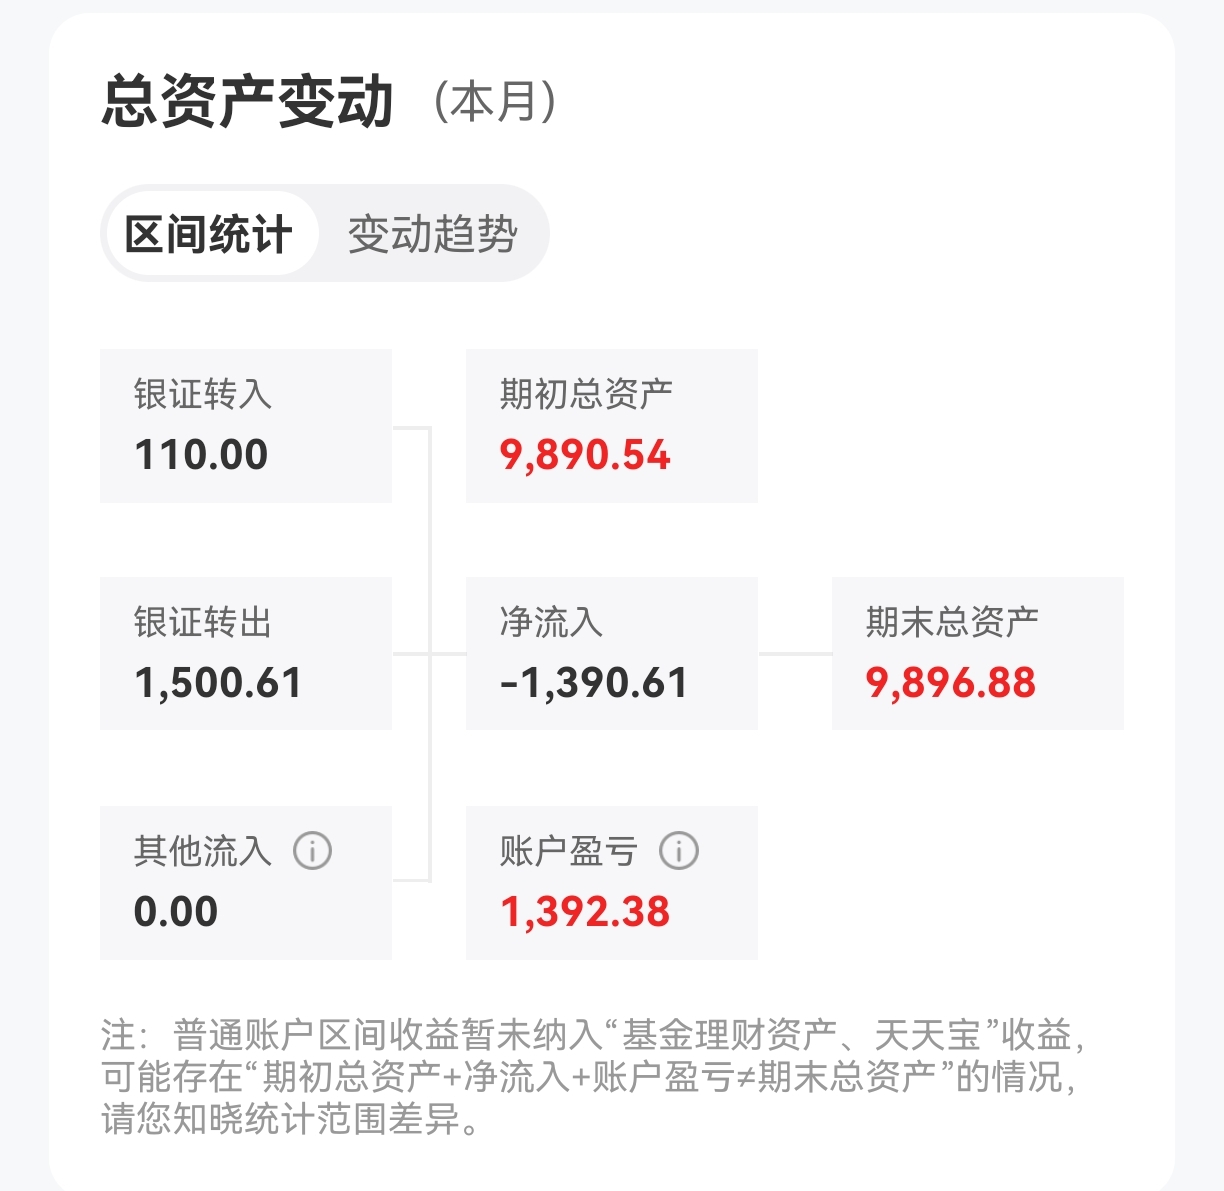Switch to the 区间统计 tab
Viewport: 1224px width, 1191px height.
point(209,234)
